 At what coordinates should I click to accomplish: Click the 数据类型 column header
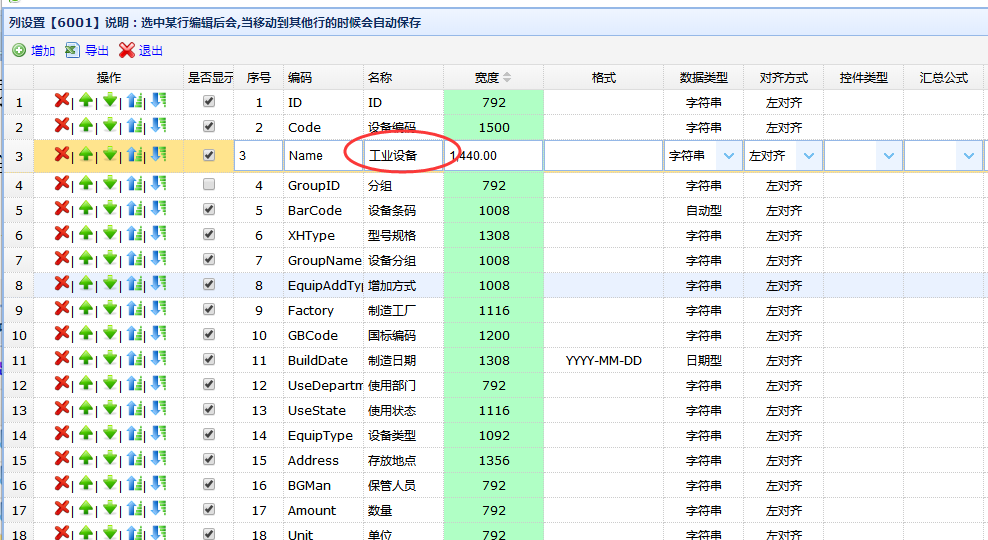pyautogui.click(x=703, y=77)
